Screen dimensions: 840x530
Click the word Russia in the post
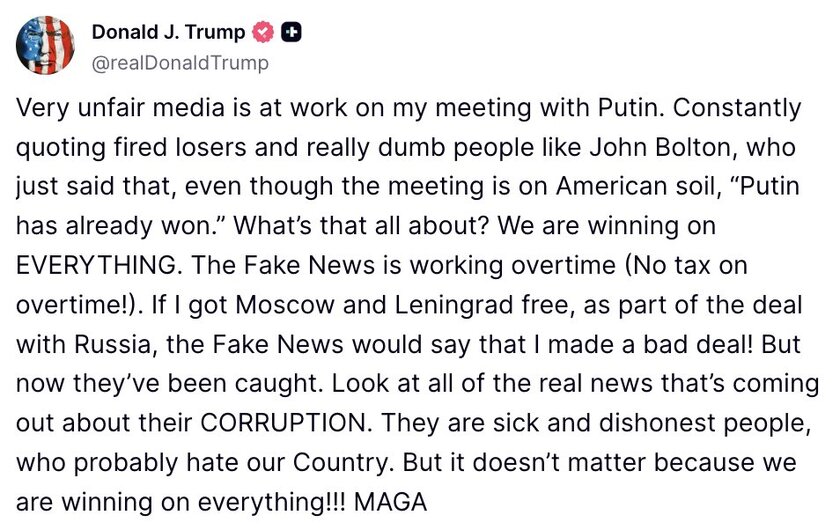[x=113, y=345]
